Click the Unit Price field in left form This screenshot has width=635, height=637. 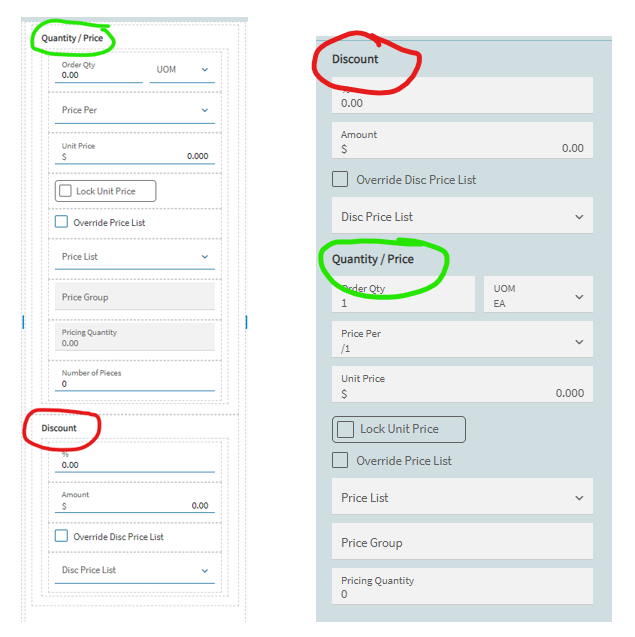[135, 152]
